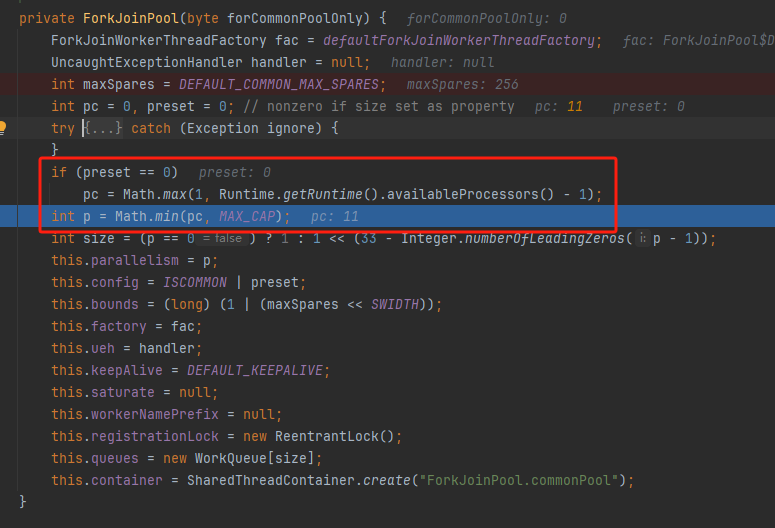Click 'WorkQueue[size]' array creation
This screenshot has width=775, height=528.
pos(255,458)
